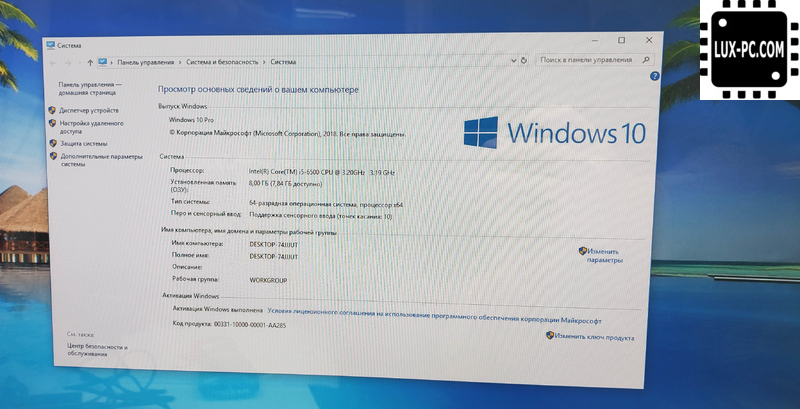The width and height of the screenshot is (800, 409).
Task: Click the Up one level arrow
Action: tap(88, 62)
